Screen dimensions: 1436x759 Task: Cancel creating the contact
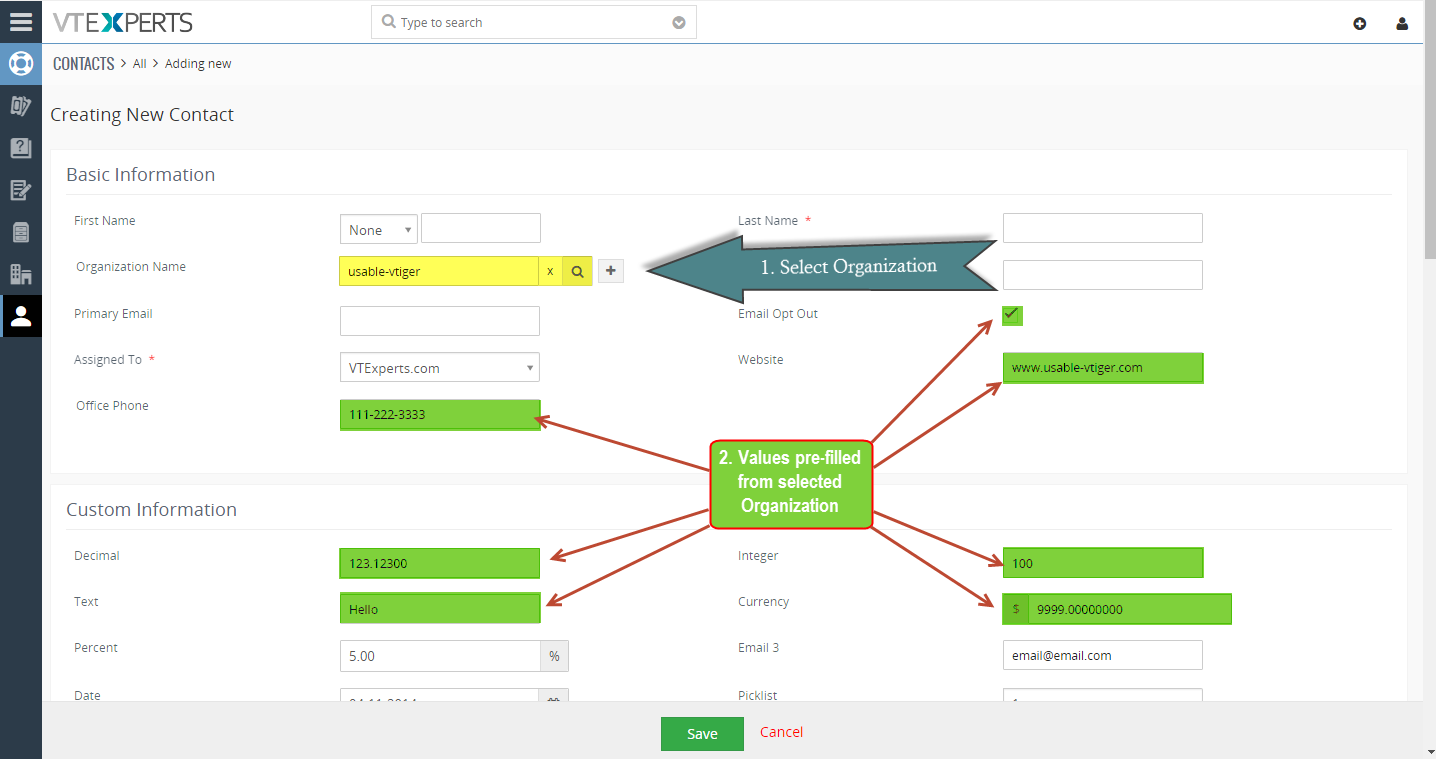[781, 732]
